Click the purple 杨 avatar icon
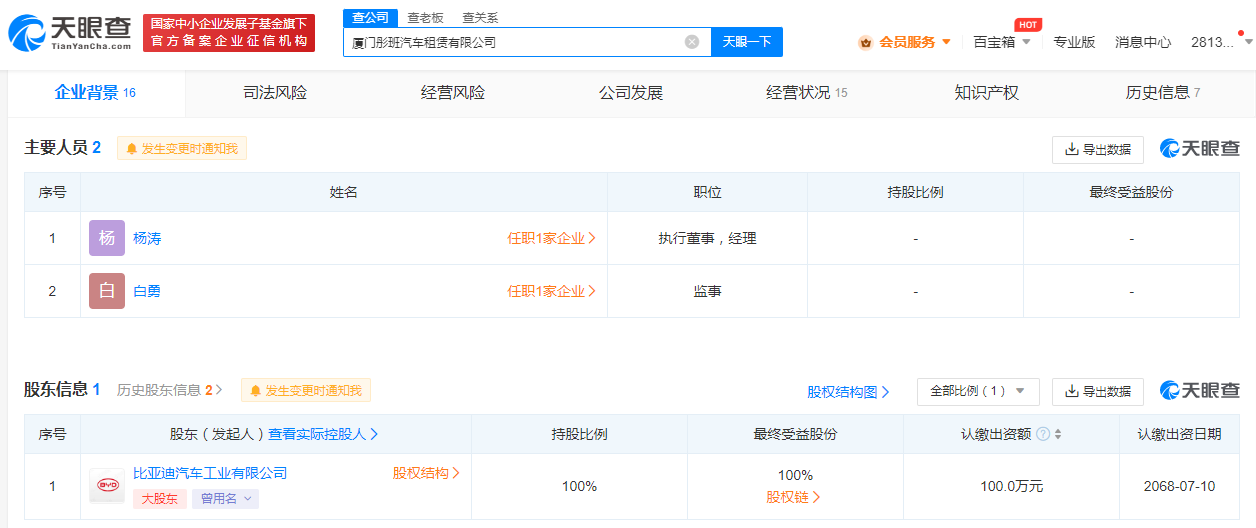Screen dimensions: 1256x528 tap(107, 238)
